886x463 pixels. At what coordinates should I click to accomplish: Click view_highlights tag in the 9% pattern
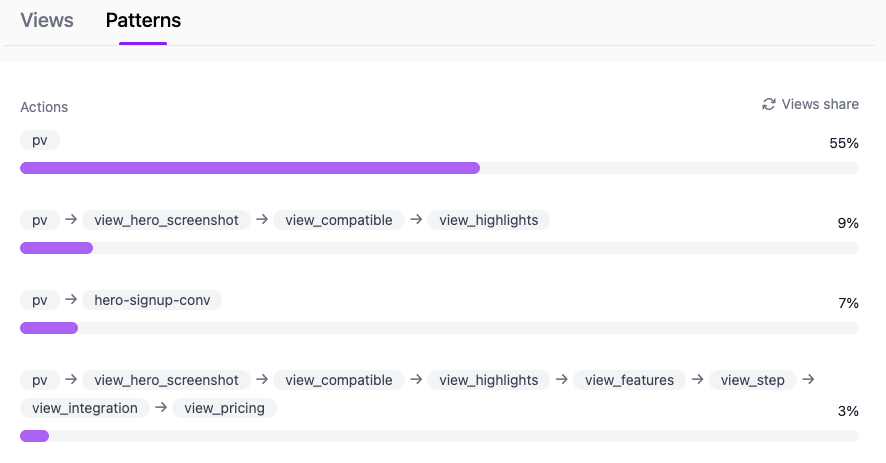click(x=489, y=220)
